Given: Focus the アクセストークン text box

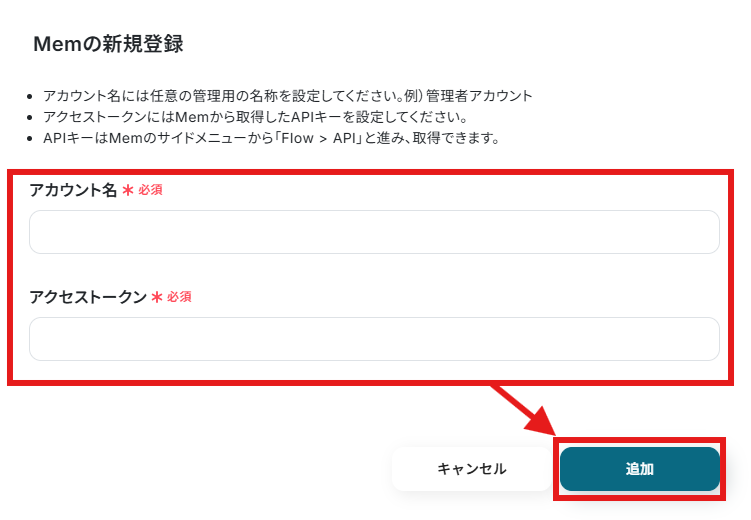Looking at the screenshot, I should pyautogui.click(x=374, y=339).
